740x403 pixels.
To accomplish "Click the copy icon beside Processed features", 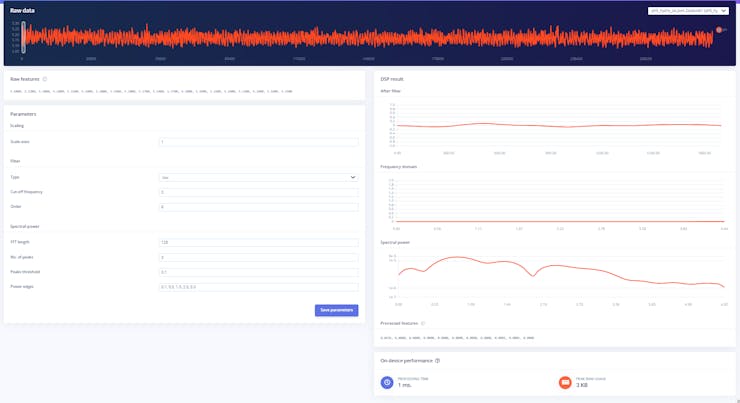I will point(423,324).
